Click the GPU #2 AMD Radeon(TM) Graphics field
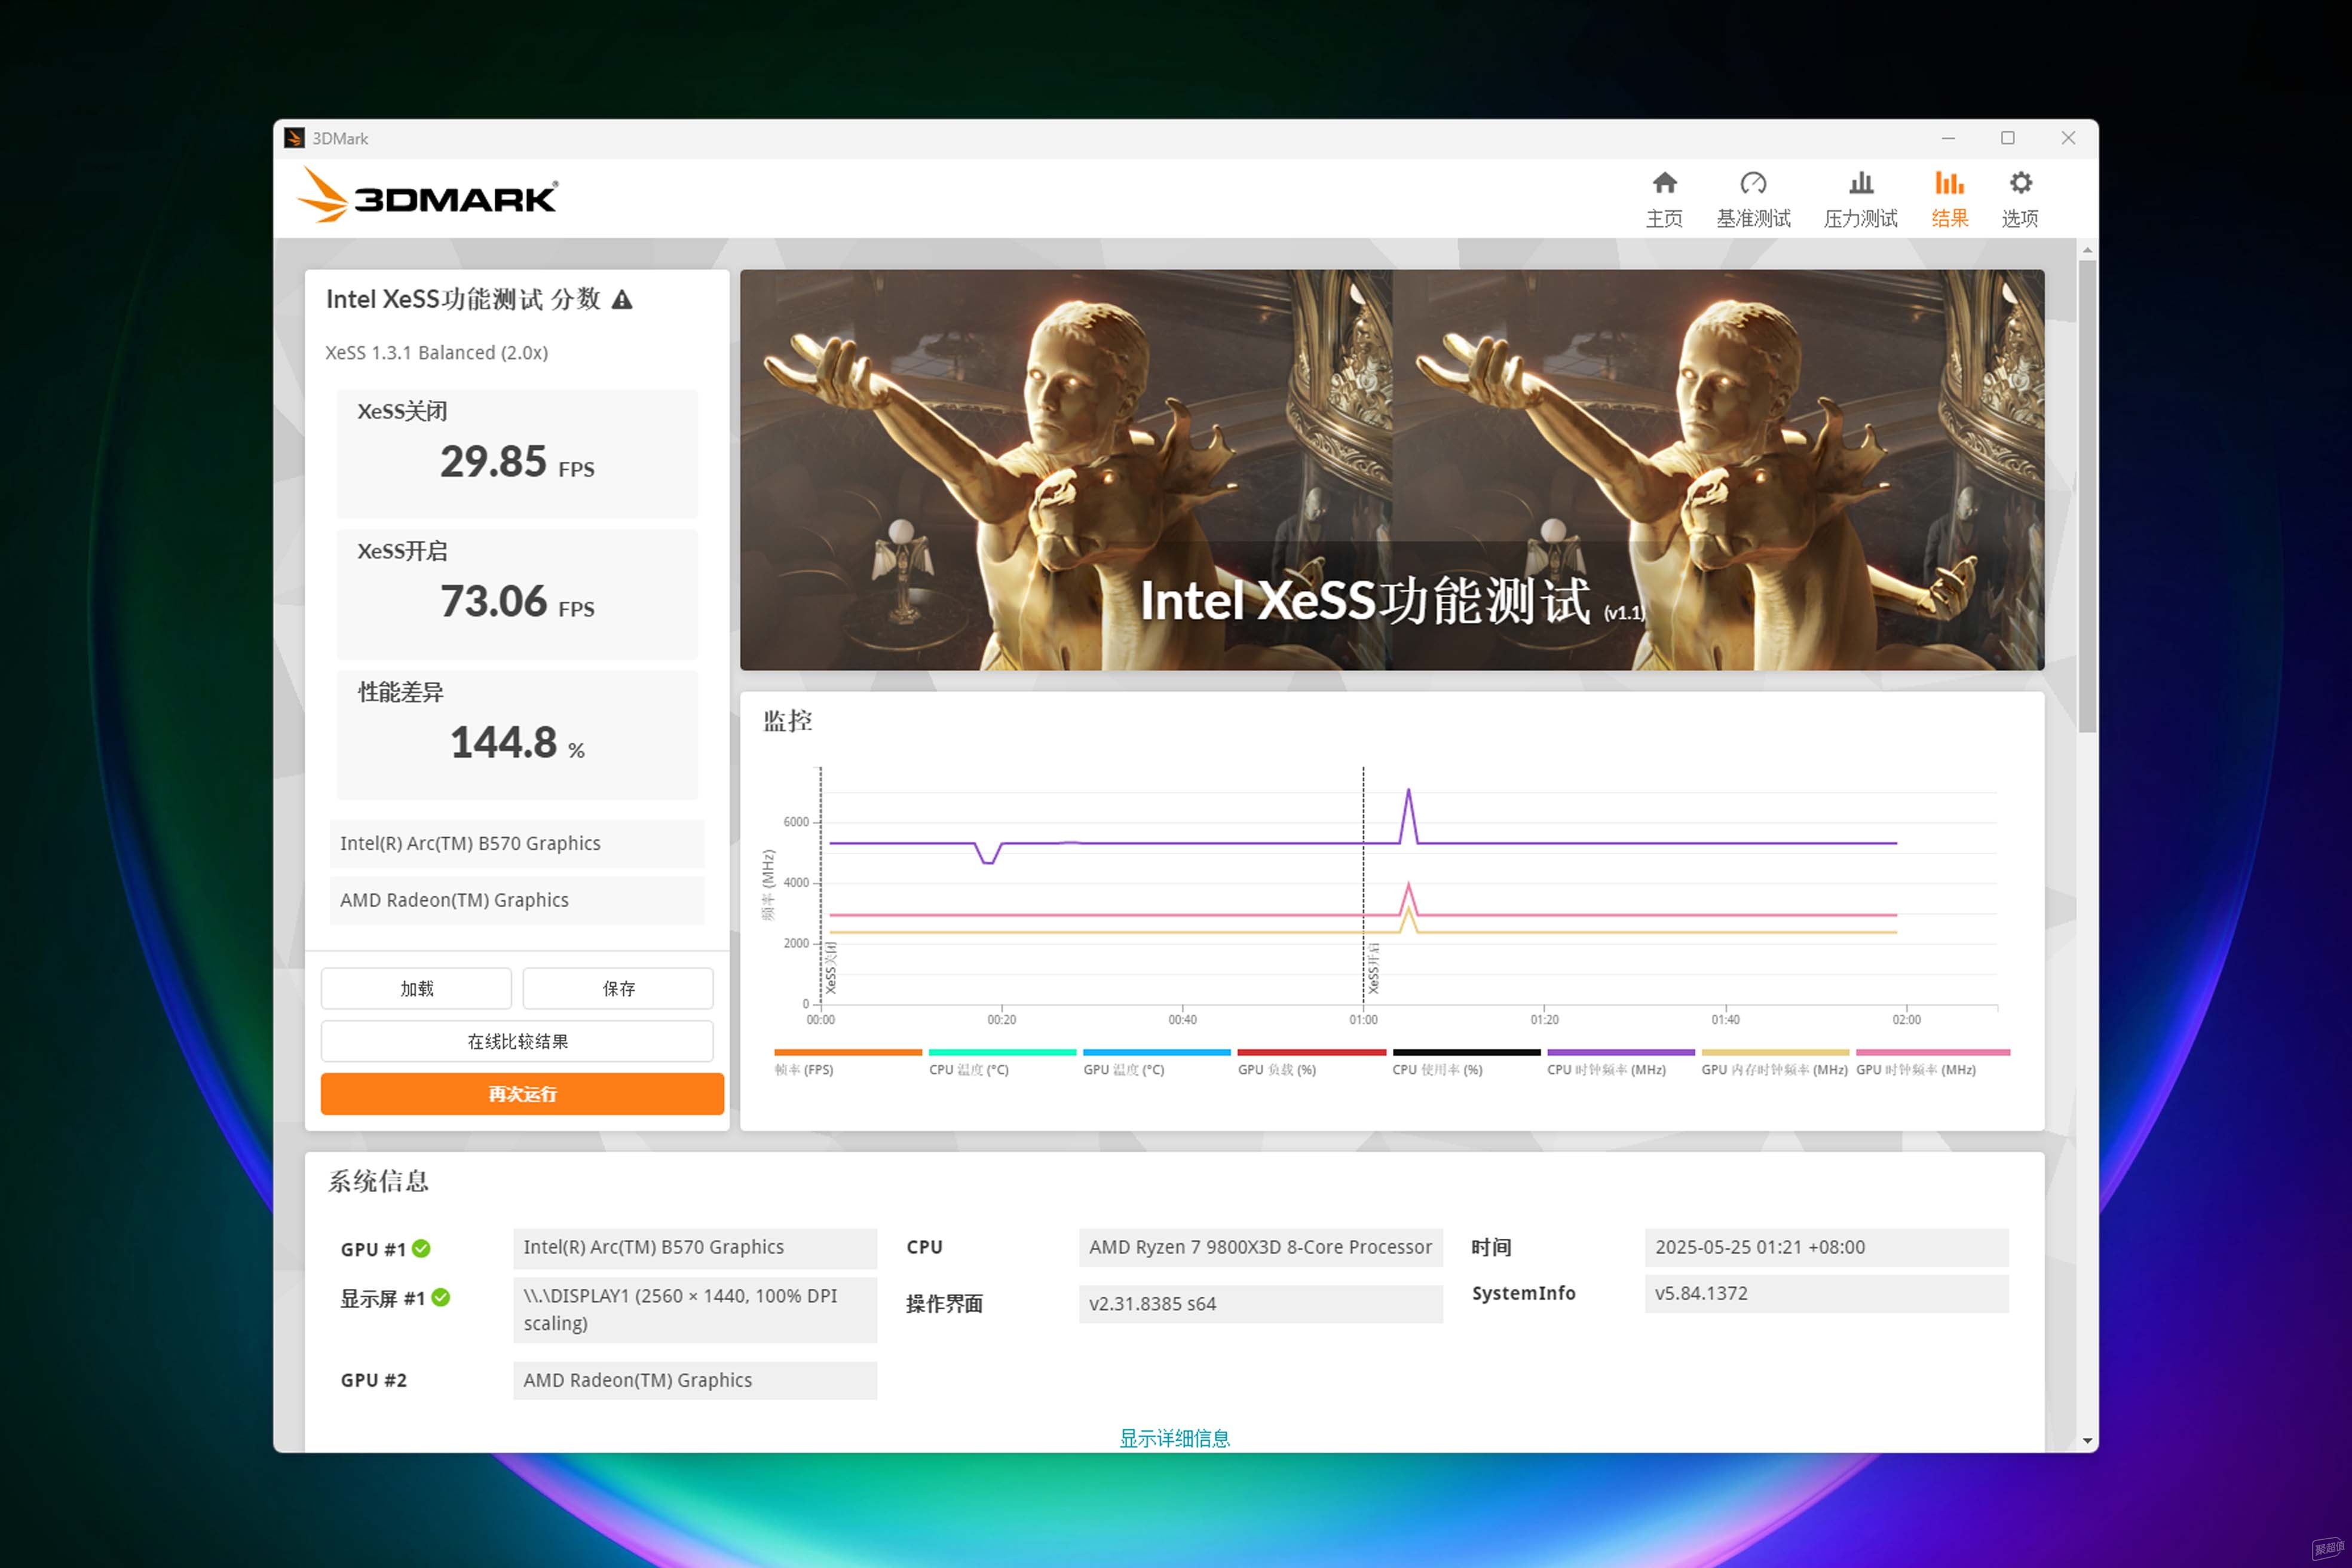Screen dimensions: 2352x1568 pos(695,1380)
